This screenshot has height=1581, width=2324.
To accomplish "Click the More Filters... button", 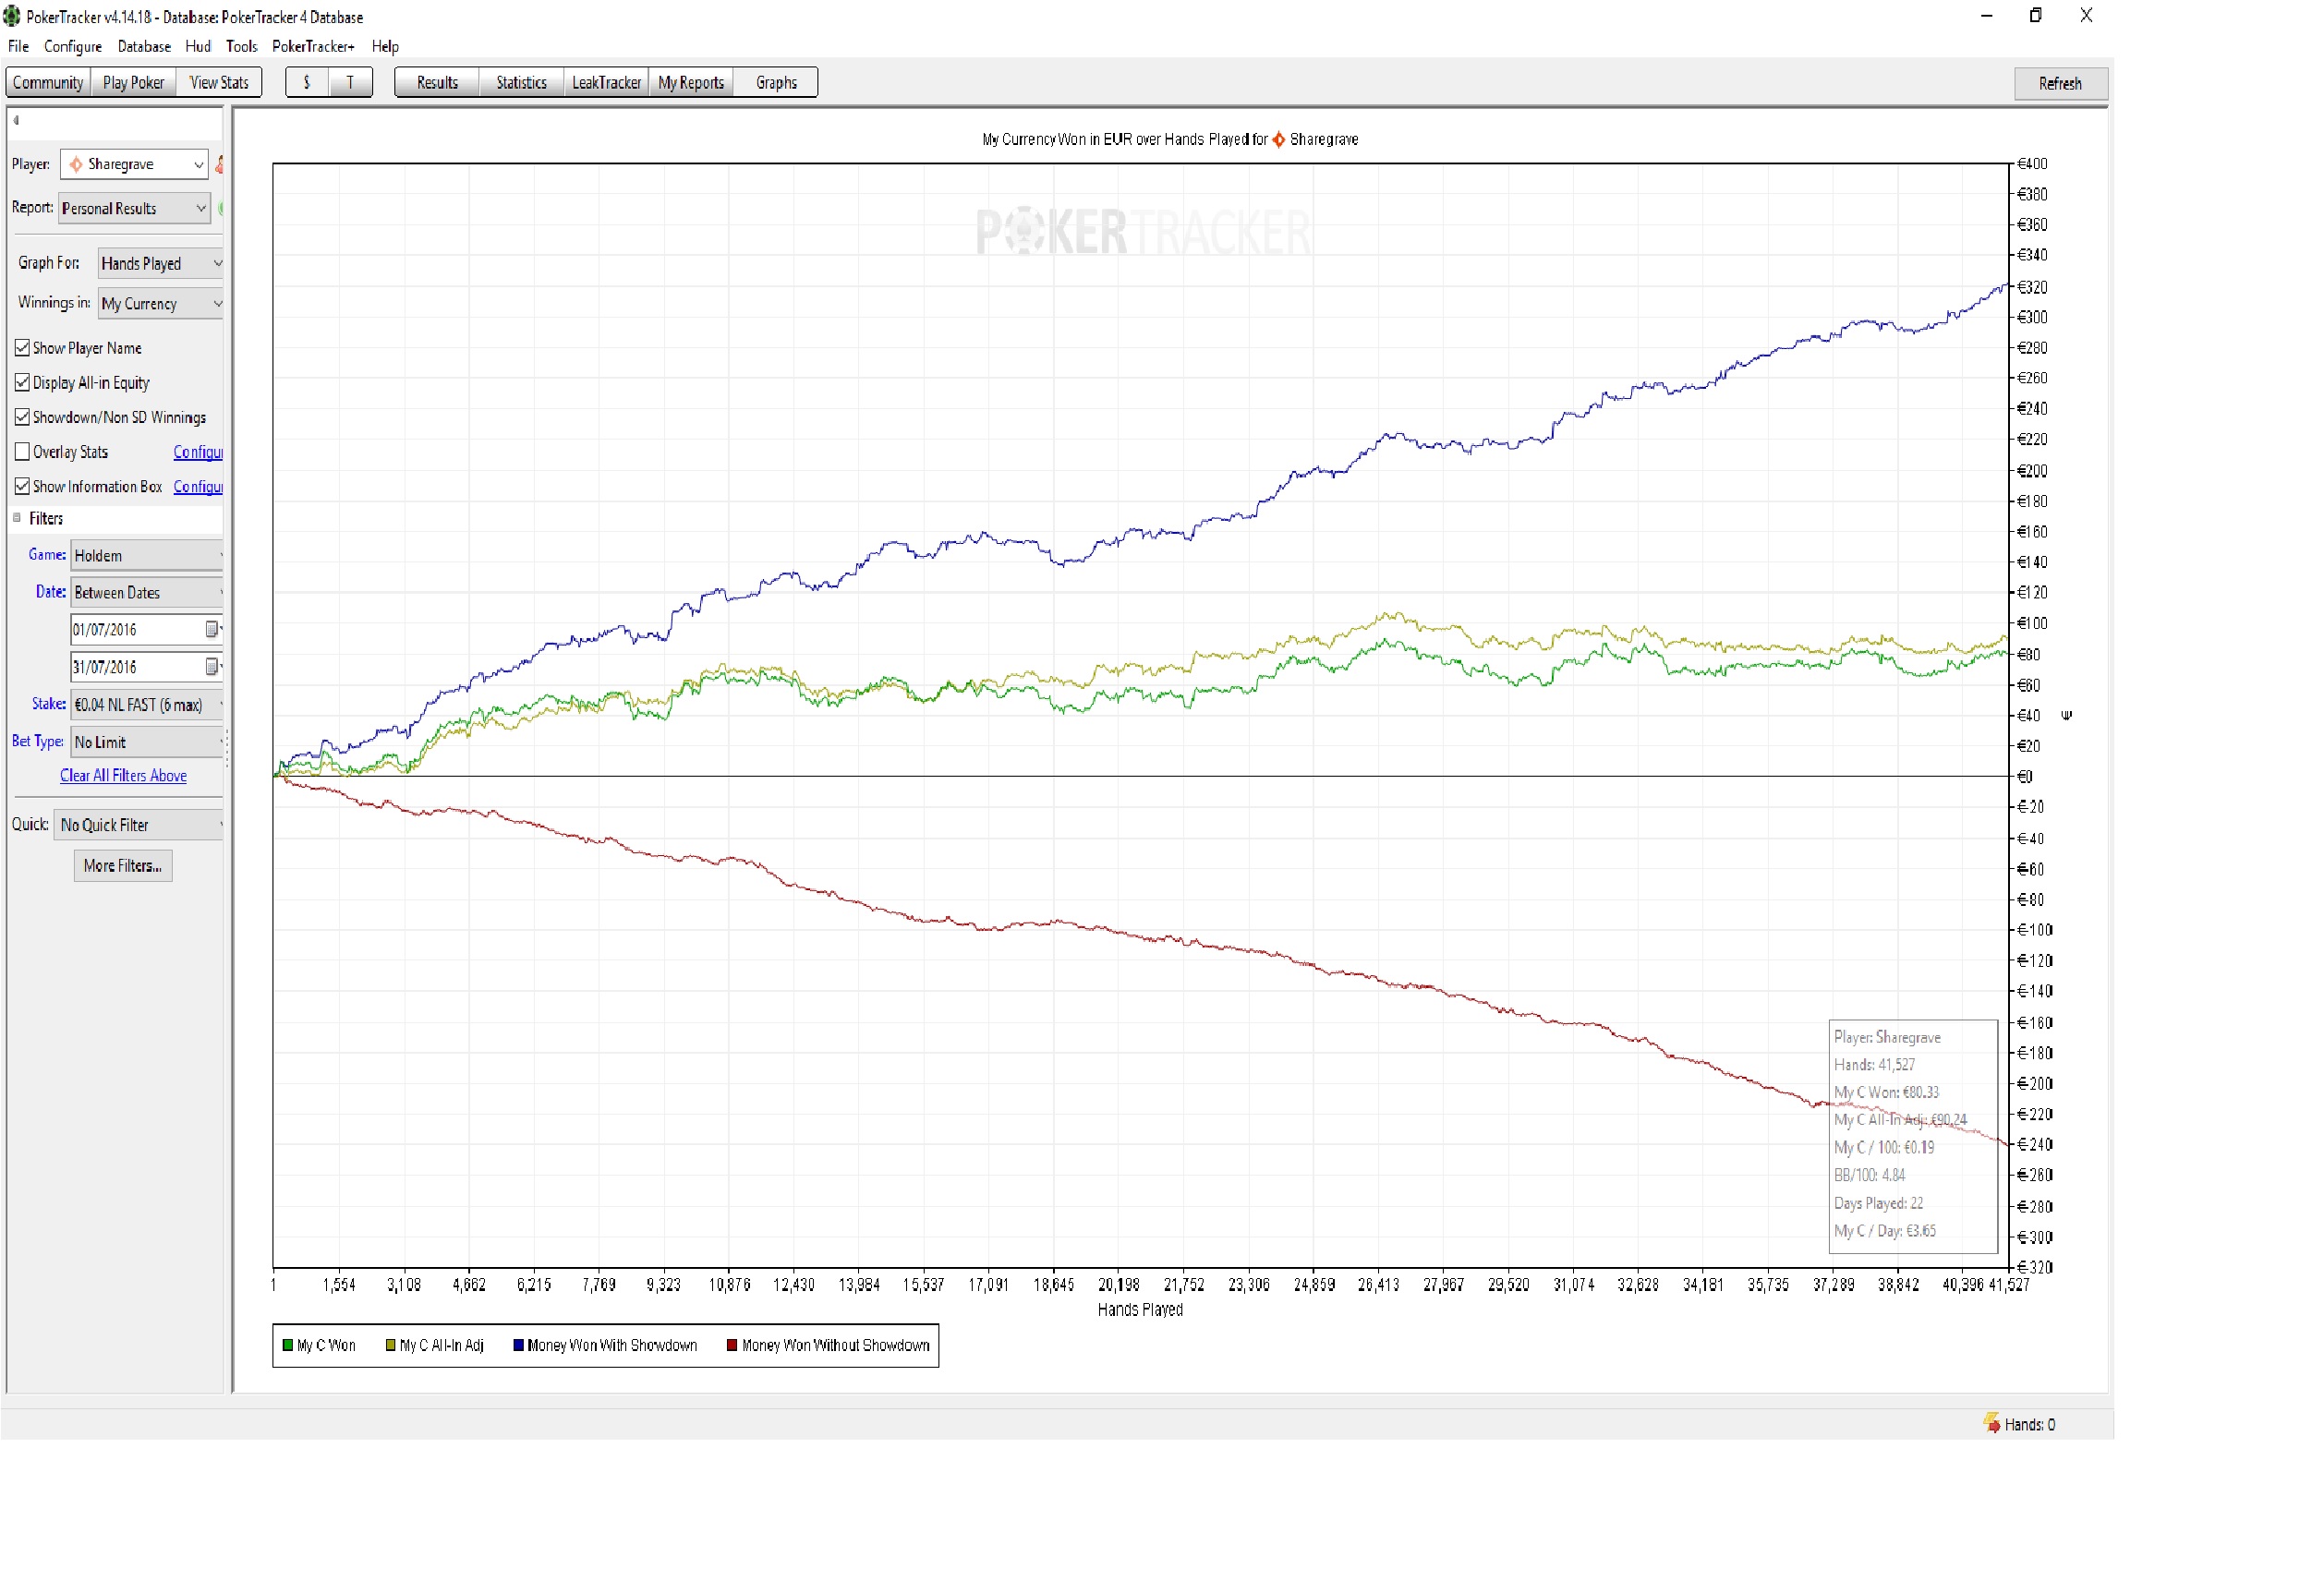I will [123, 866].
